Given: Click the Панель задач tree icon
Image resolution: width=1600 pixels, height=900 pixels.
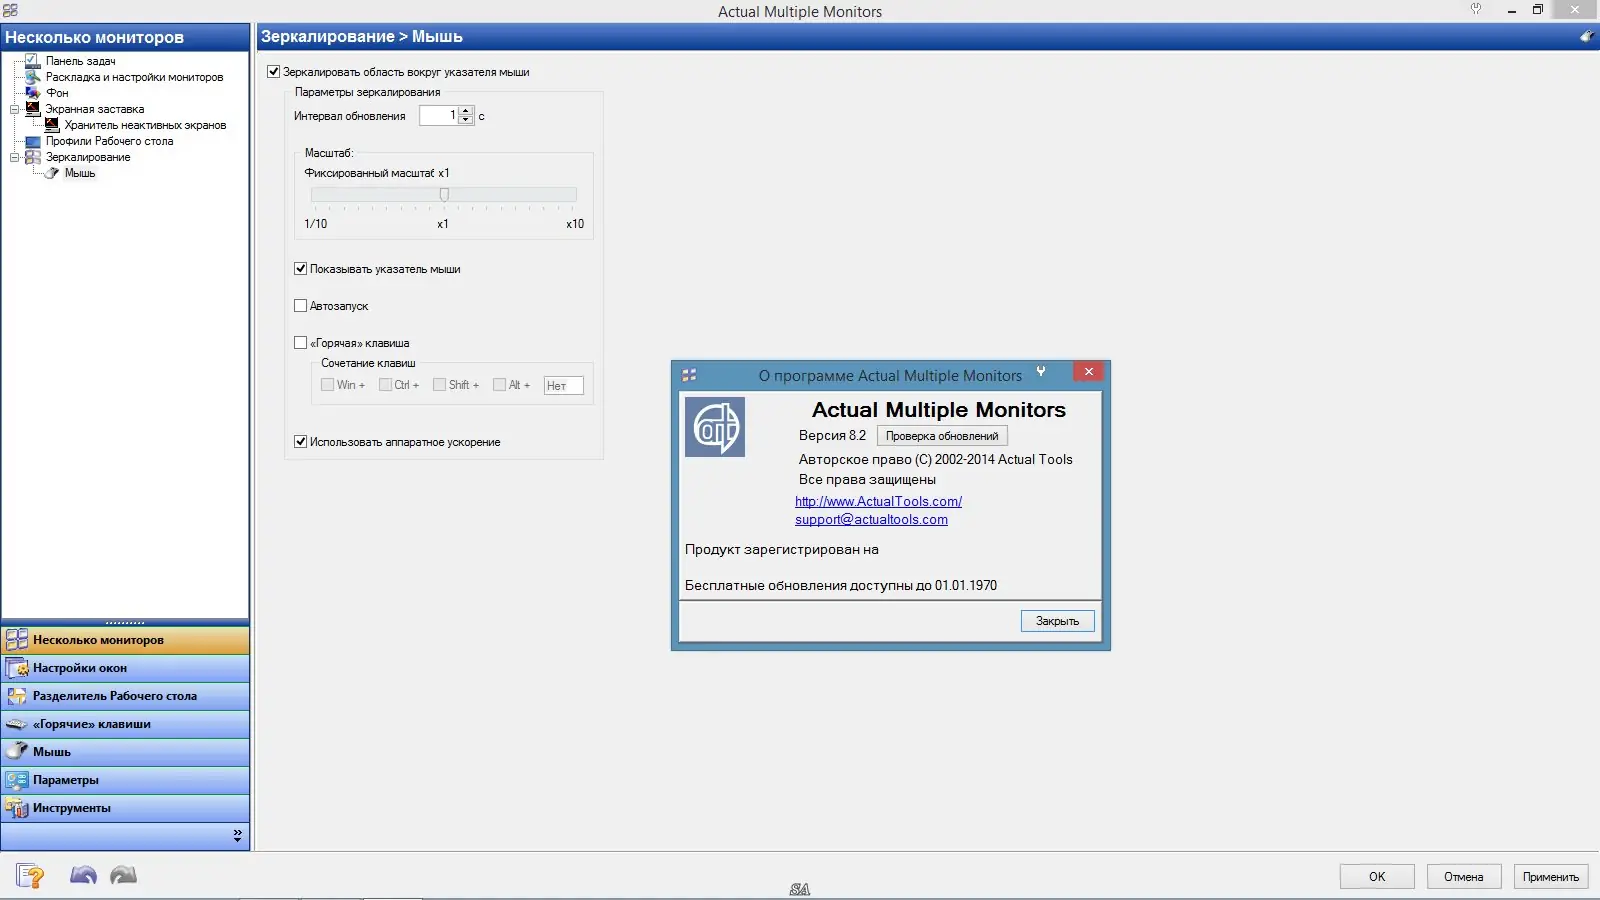Looking at the screenshot, I should (x=32, y=61).
